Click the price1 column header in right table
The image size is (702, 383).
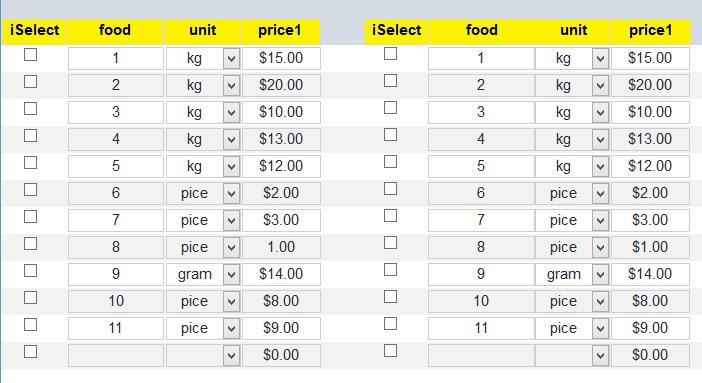(x=651, y=31)
